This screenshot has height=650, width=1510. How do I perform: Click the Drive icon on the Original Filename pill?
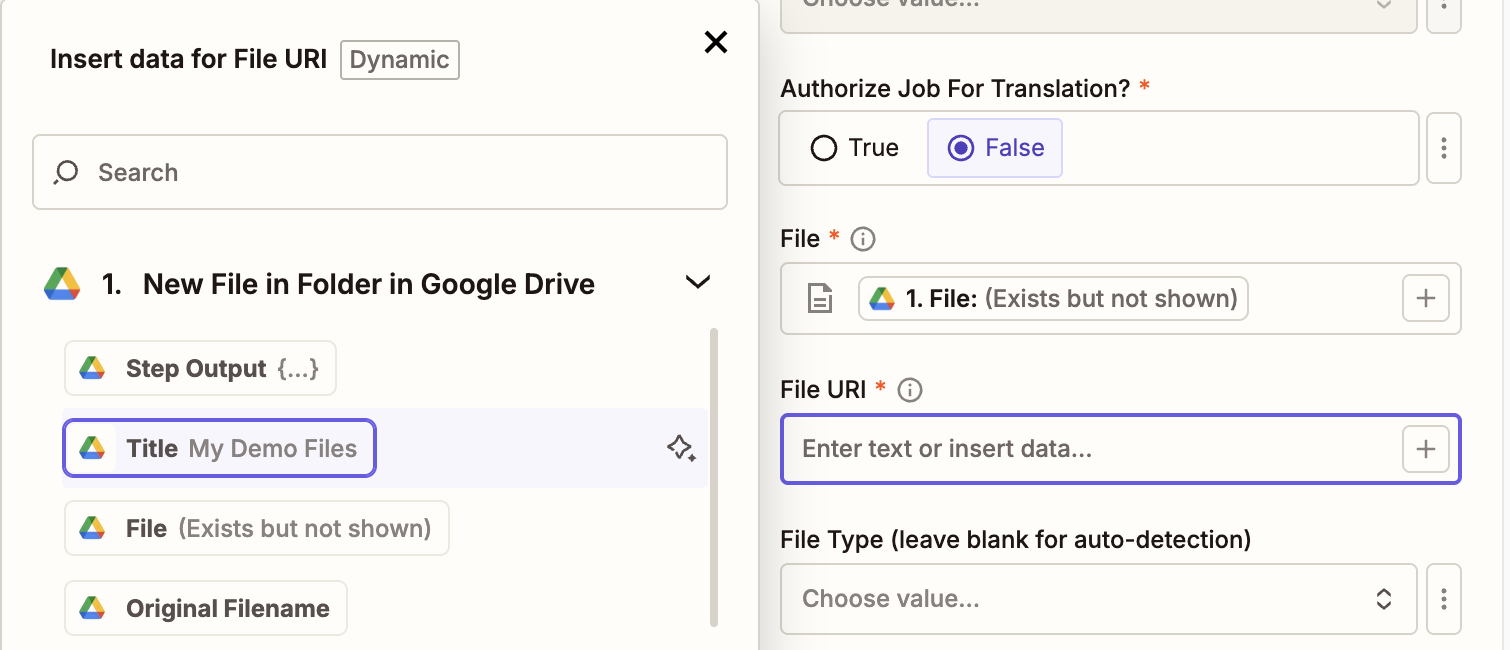(92, 607)
